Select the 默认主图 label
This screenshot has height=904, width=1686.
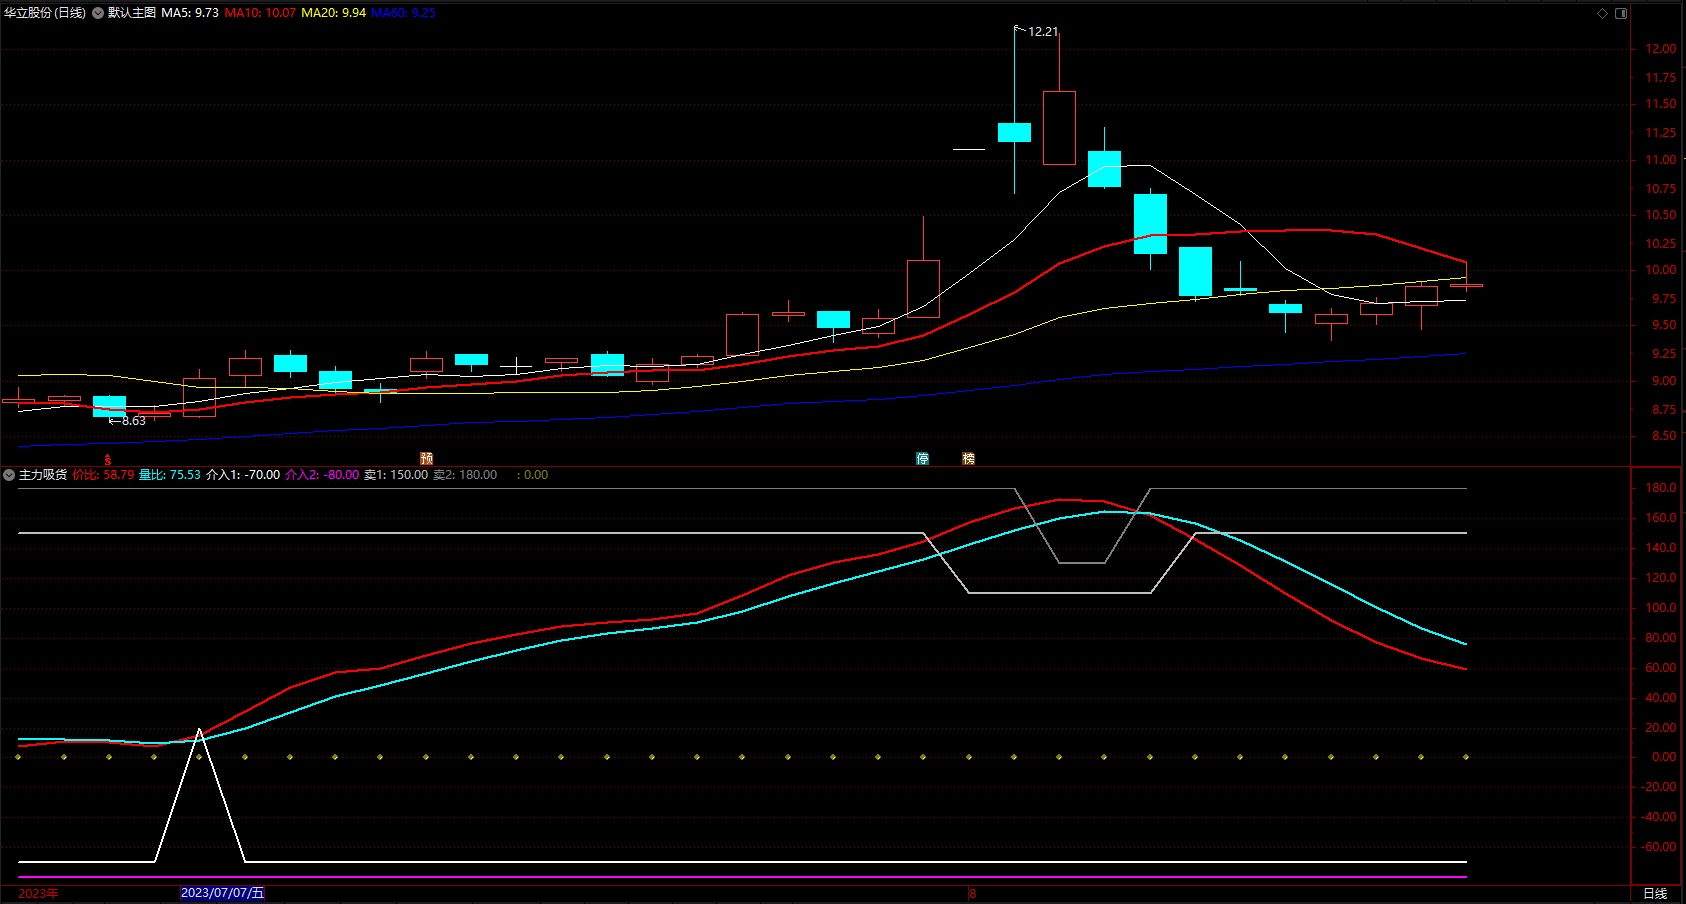[132, 13]
